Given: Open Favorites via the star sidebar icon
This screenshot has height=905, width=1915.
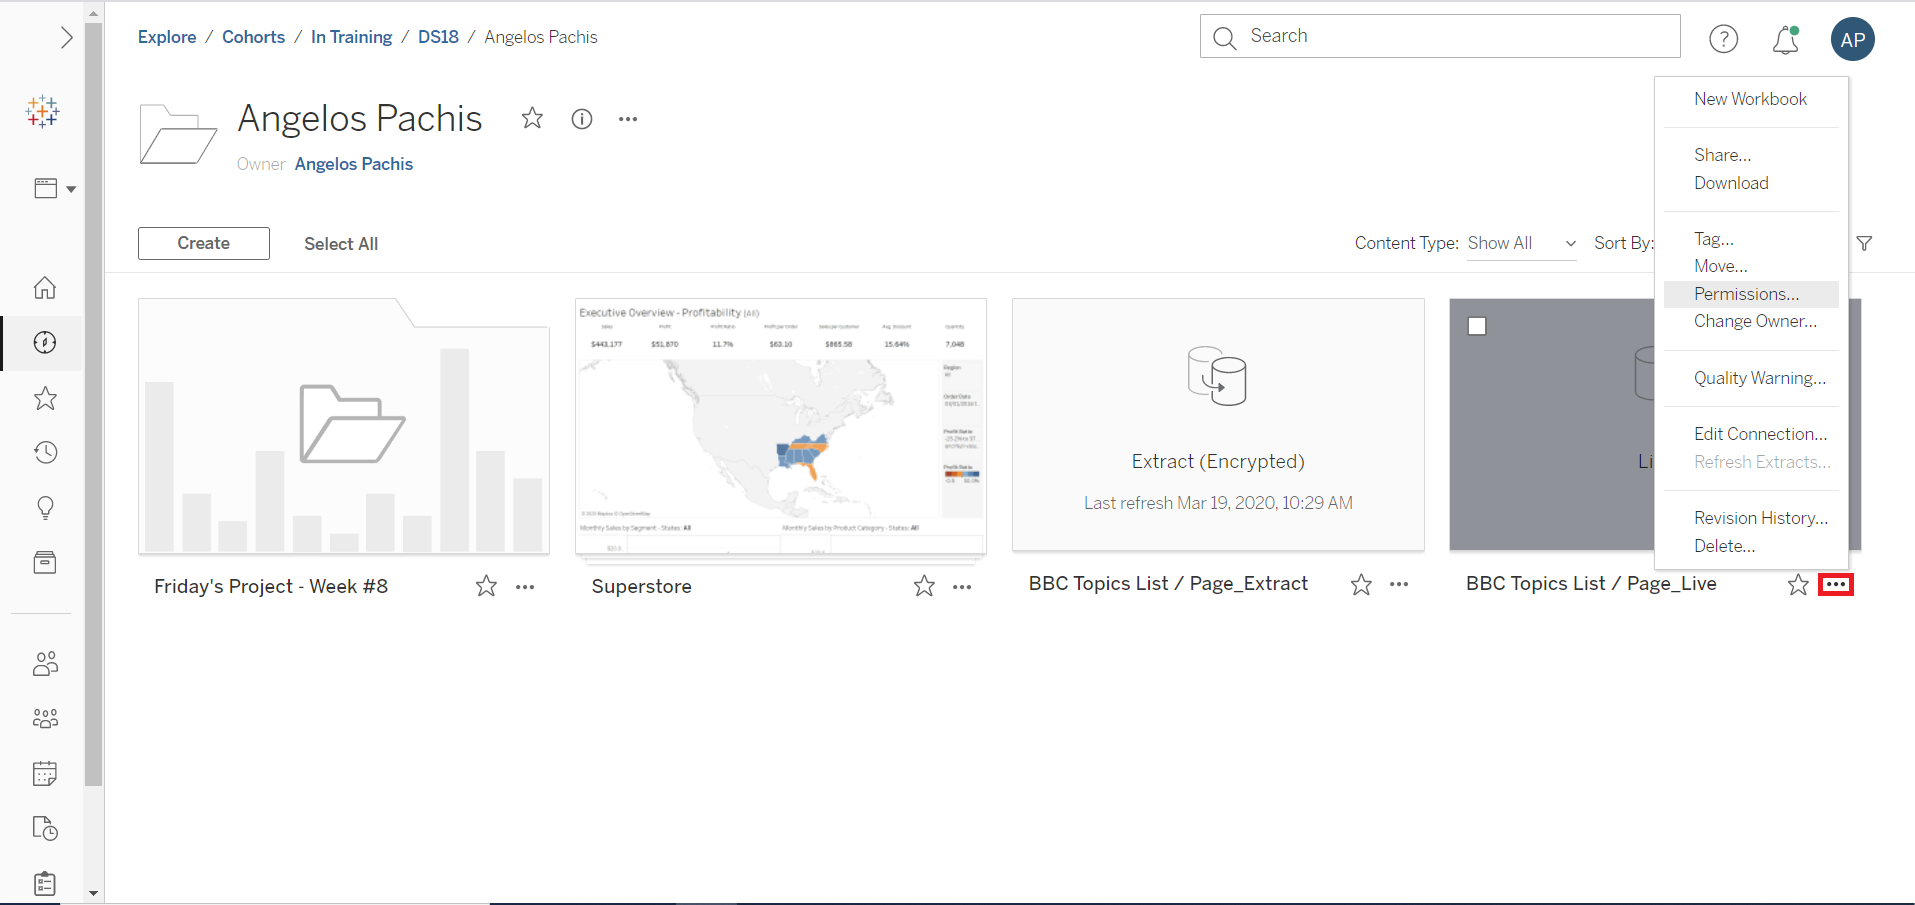Looking at the screenshot, I should (44, 398).
